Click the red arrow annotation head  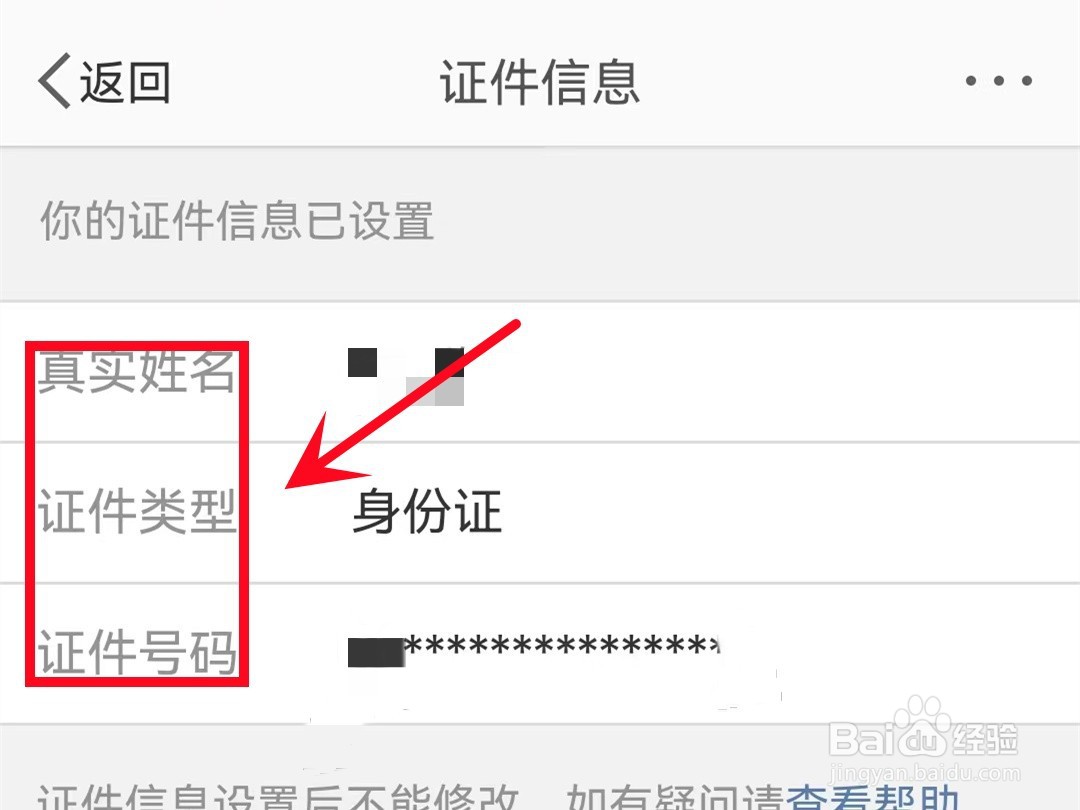click(x=324, y=455)
